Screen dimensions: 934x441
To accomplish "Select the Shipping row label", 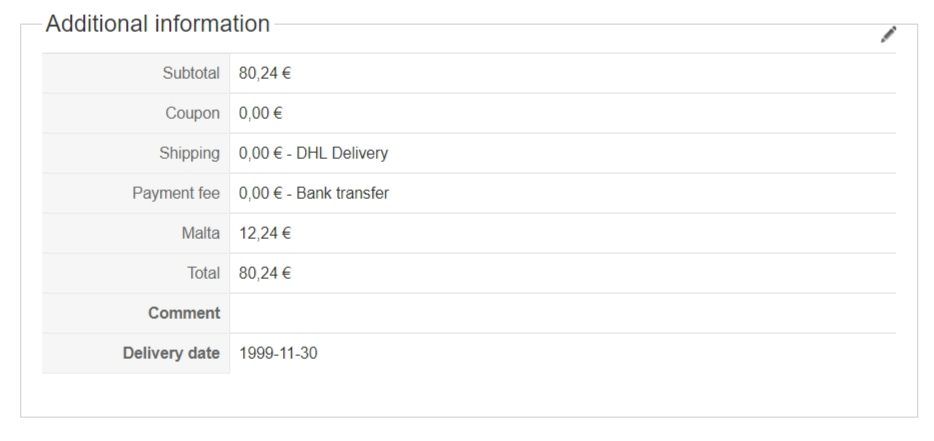I will click(191, 153).
